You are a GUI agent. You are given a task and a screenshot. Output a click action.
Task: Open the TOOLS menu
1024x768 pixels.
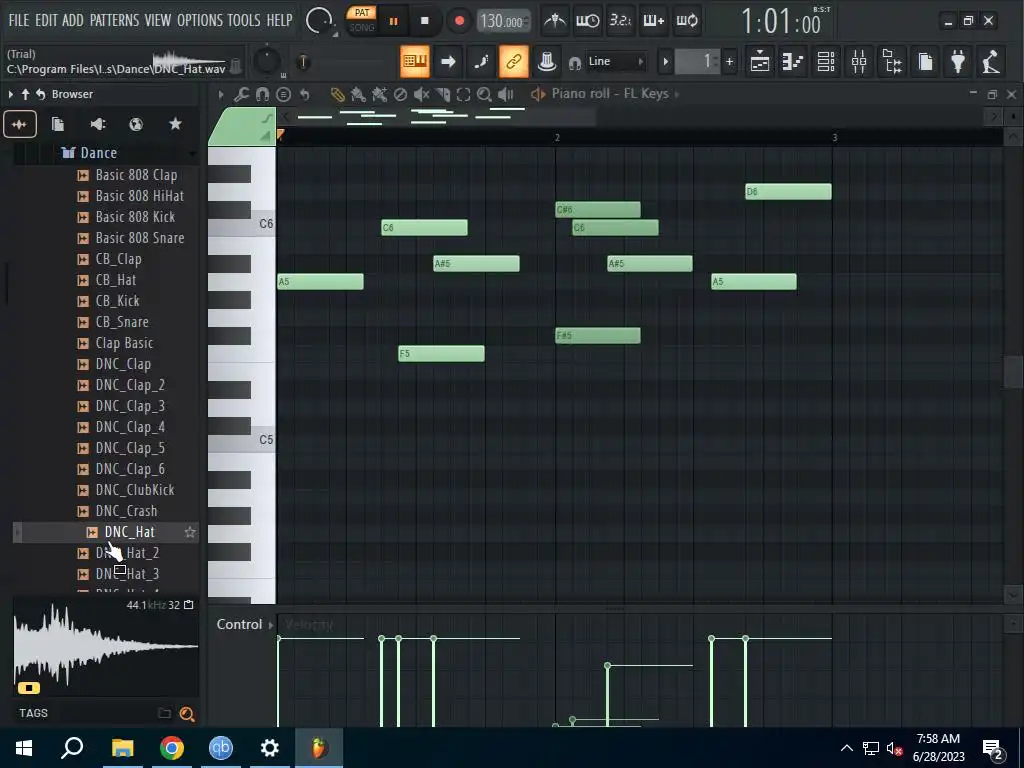pyautogui.click(x=244, y=20)
